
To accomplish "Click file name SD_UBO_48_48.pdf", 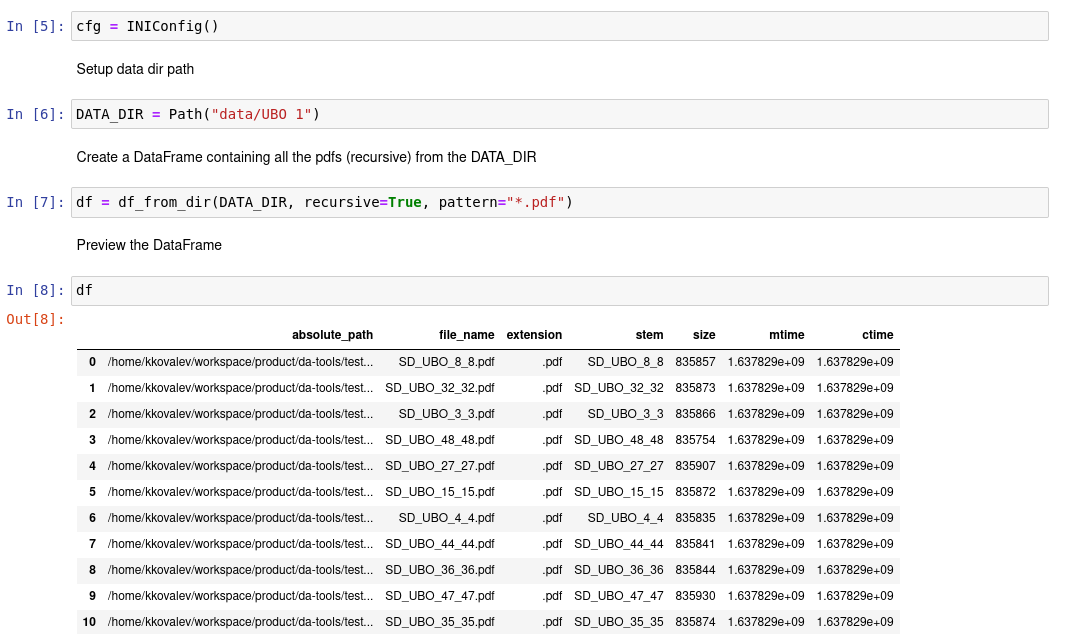I will 440,440.
